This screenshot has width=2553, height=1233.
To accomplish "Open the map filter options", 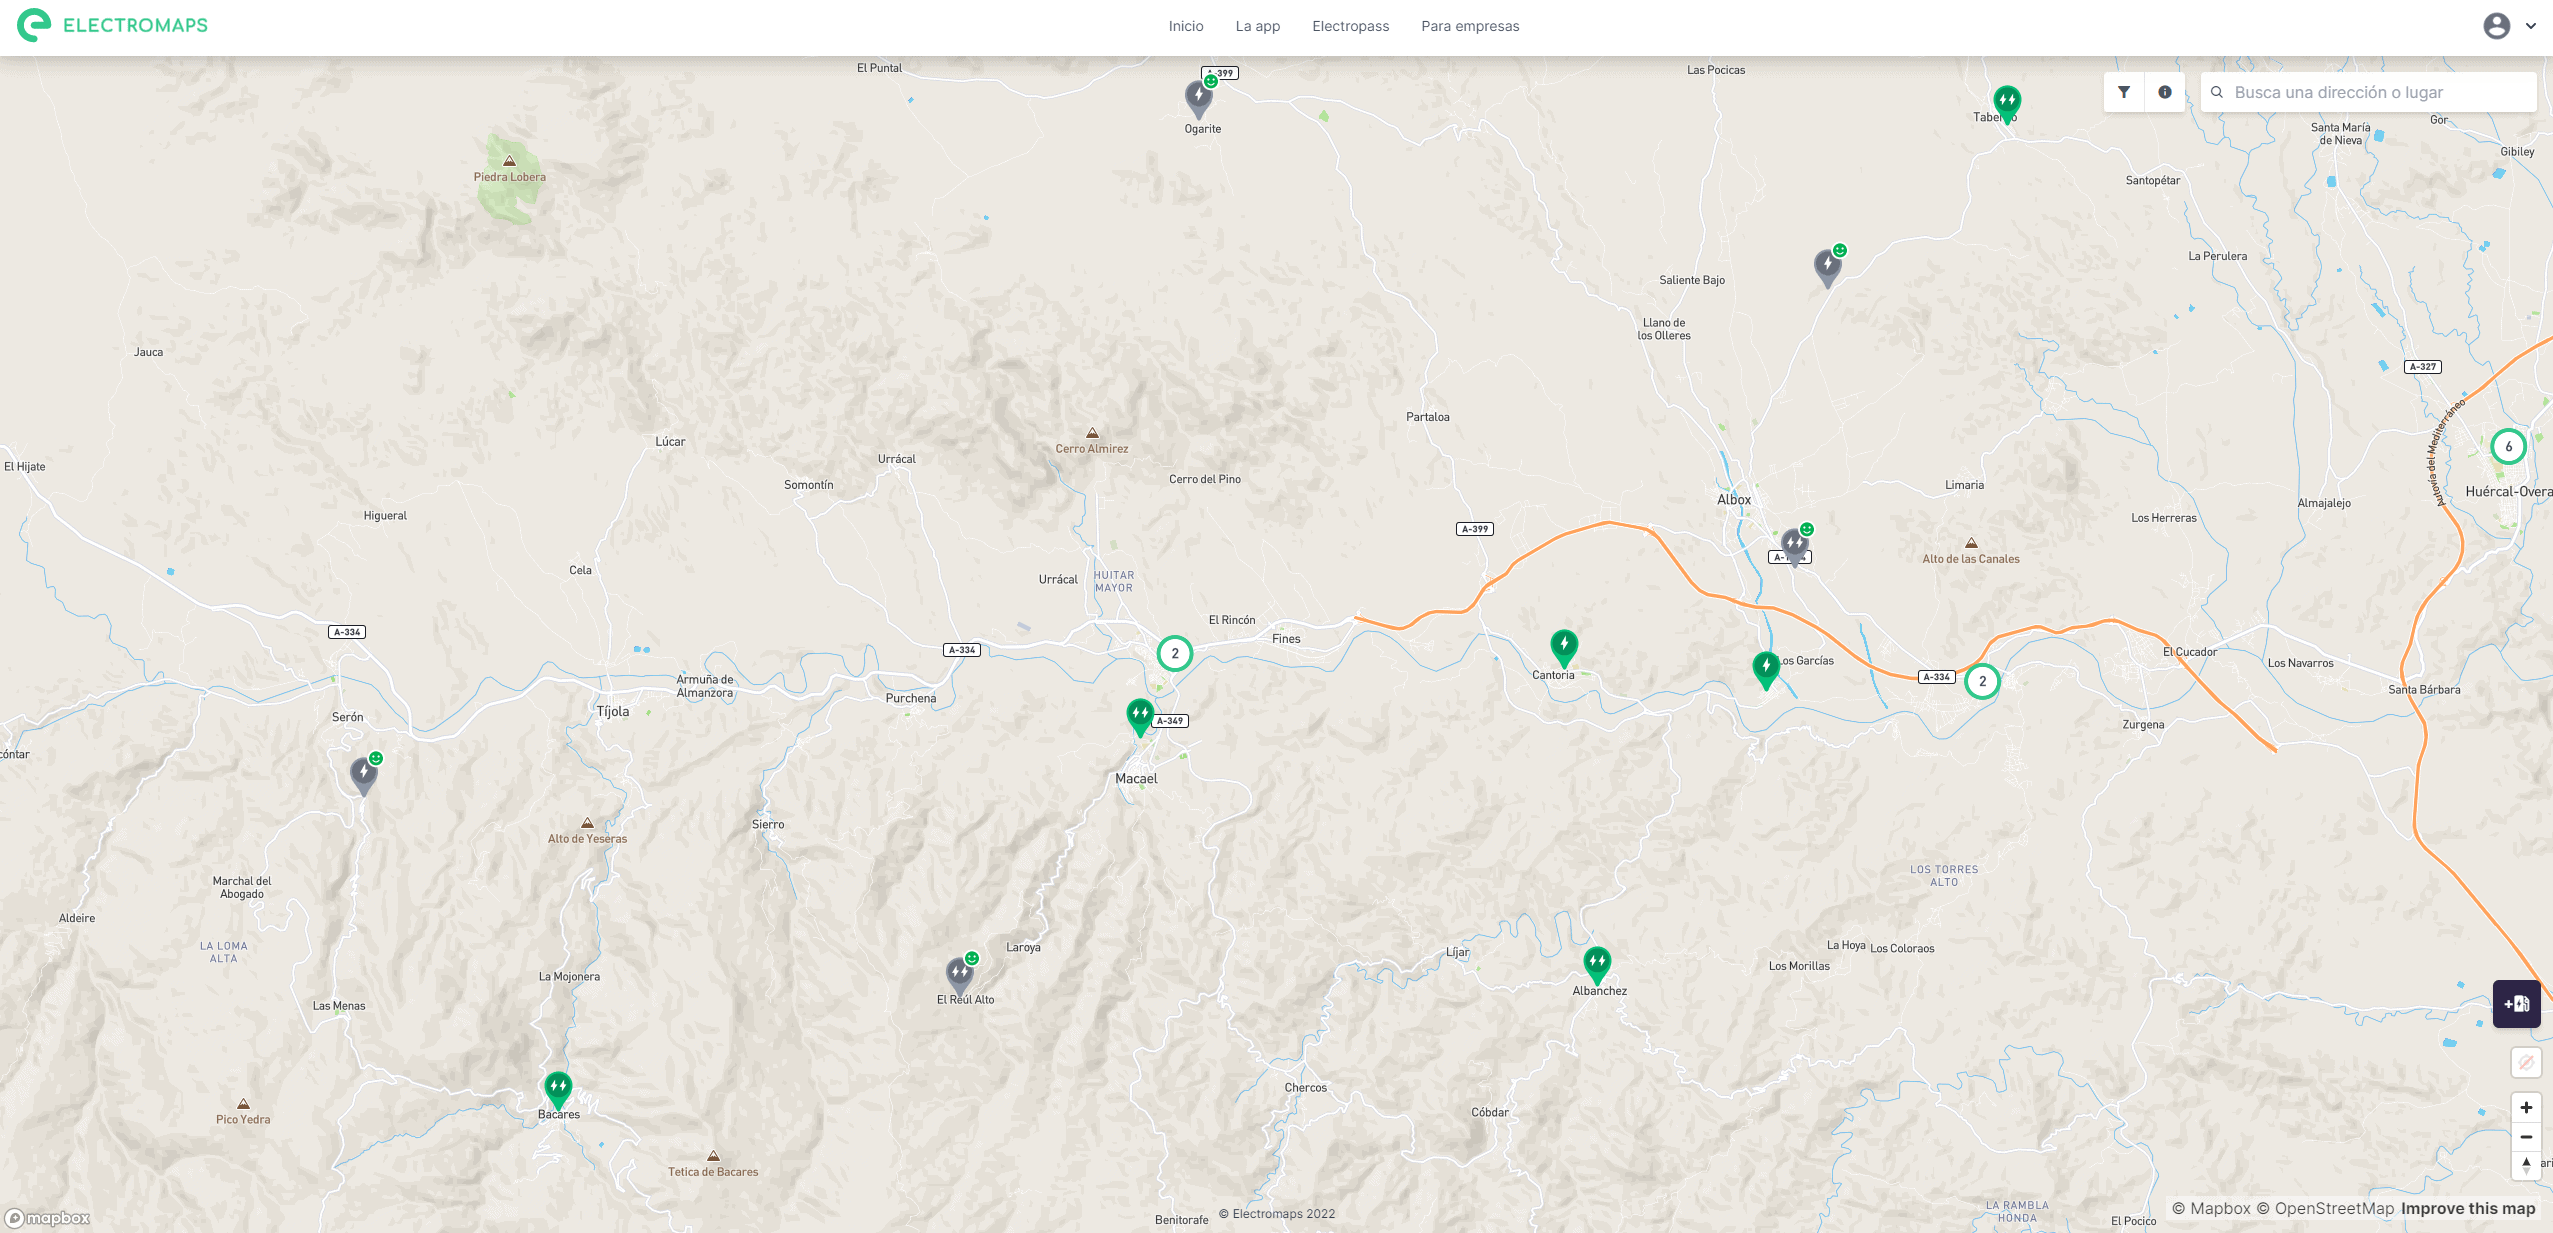I will (2123, 92).
